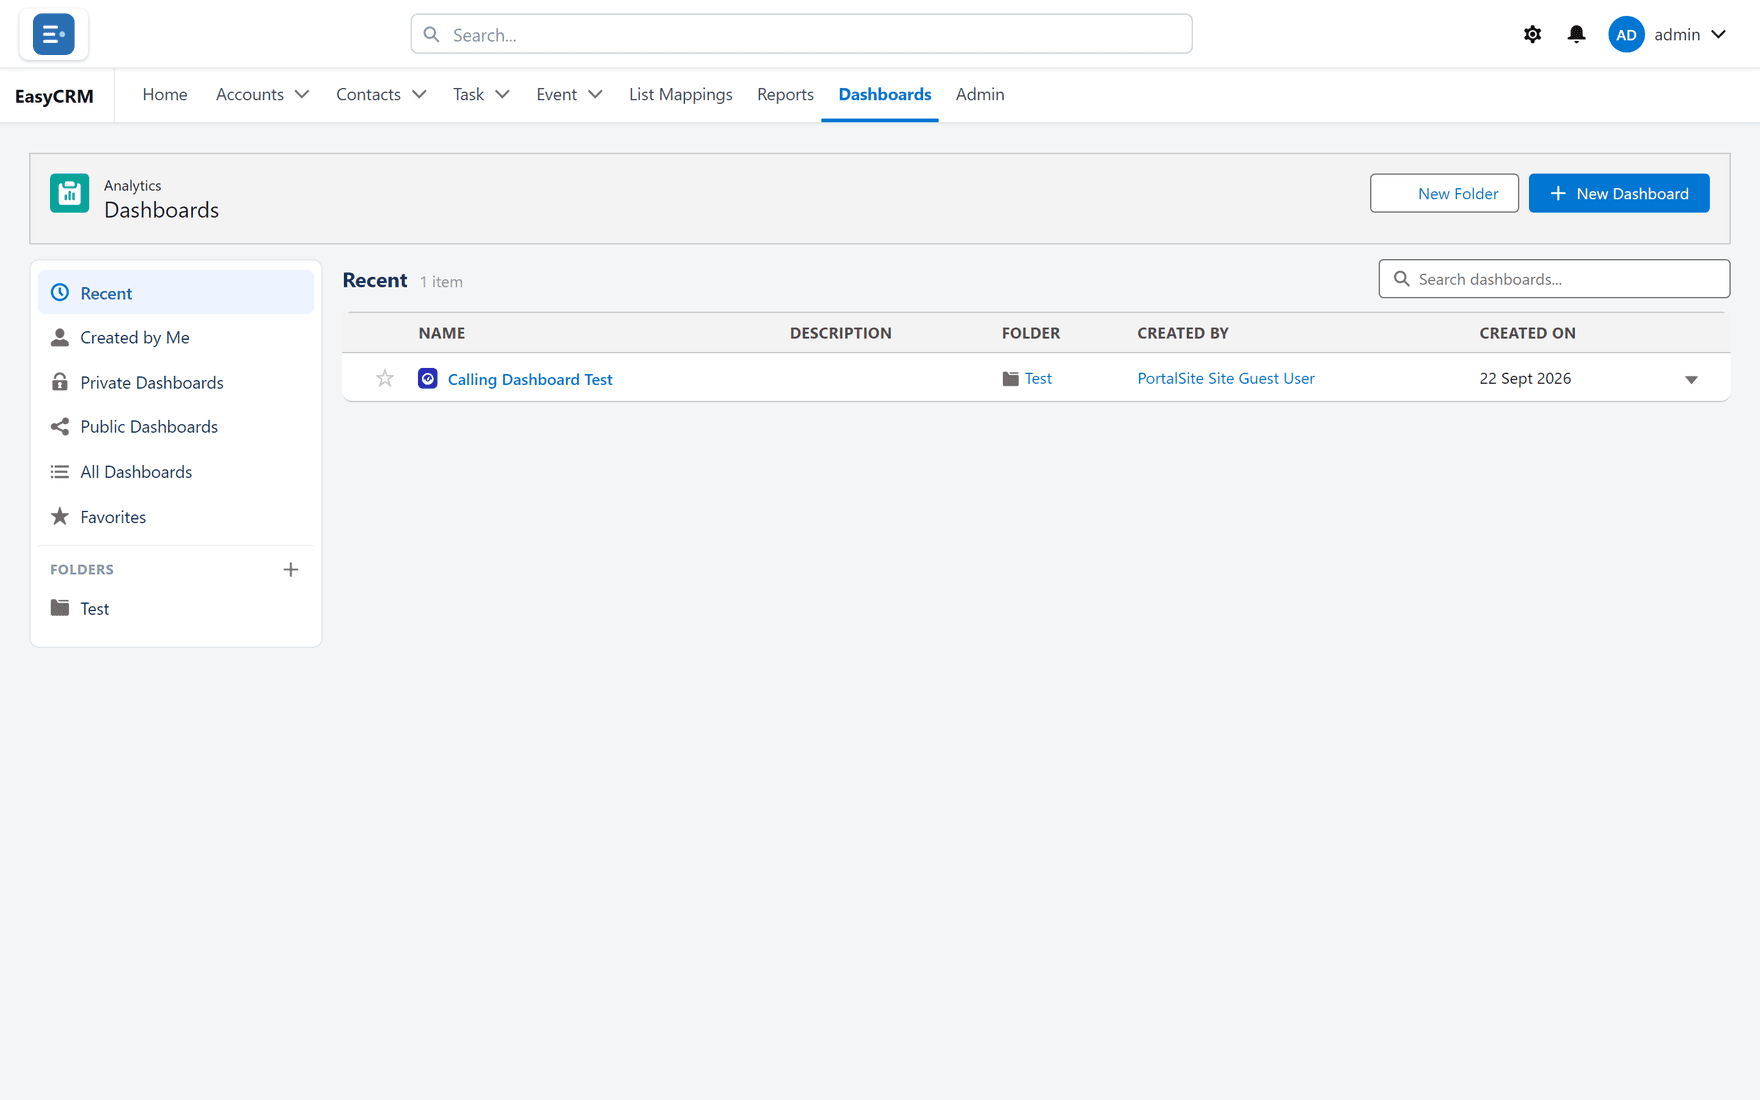Click the AD user avatar
The width and height of the screenshot is (1760, 1100).
tap(1626, 34)
